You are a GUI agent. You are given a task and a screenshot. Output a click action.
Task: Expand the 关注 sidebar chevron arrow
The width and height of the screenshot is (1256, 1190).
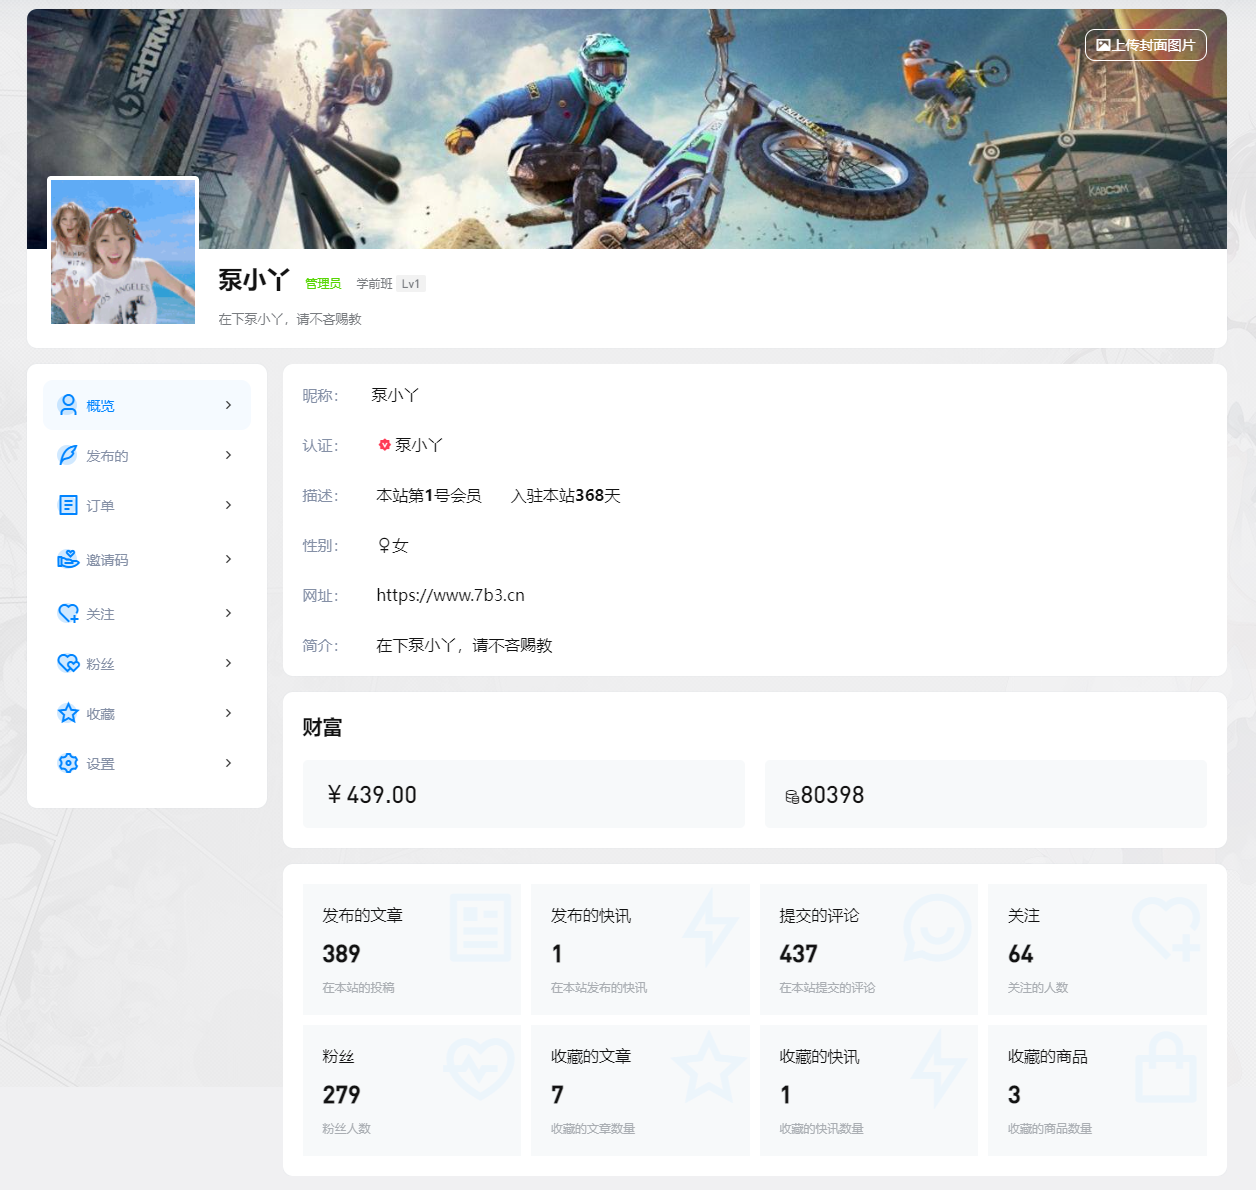point(228,613)
